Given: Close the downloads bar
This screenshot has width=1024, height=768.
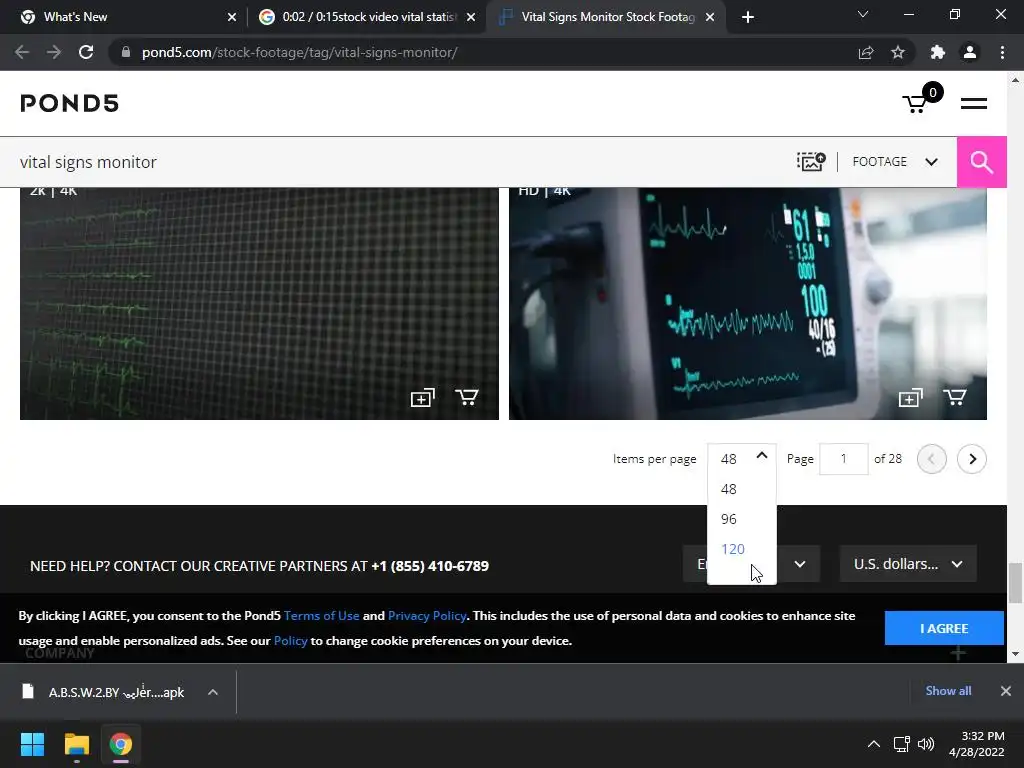Looking at the screenshot, I should (1006, 691).
